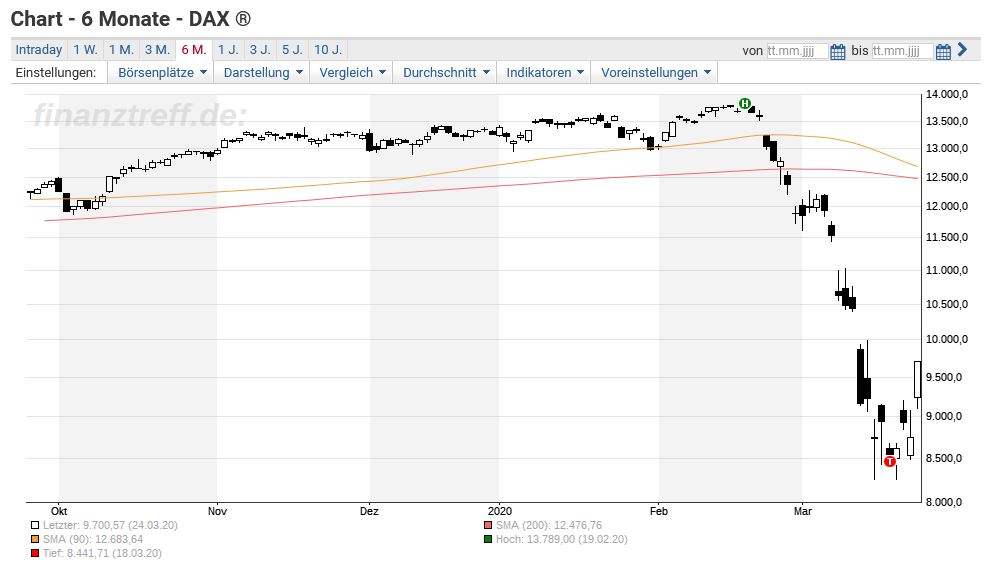989x572 pixels.
Task: Open the Indikatoren dropdown
Action: [544, 73]
